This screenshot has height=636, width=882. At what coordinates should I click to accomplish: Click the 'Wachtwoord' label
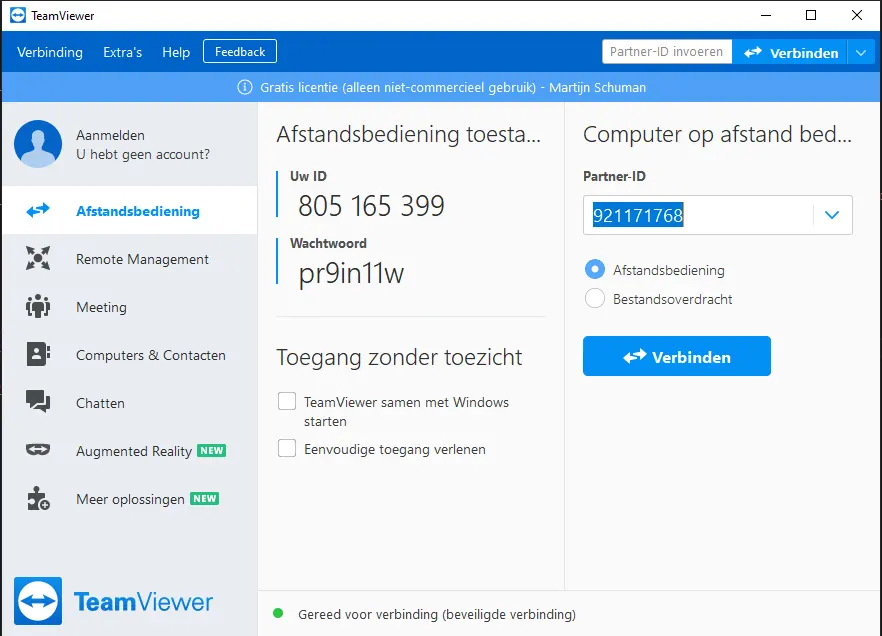point(328,243)
